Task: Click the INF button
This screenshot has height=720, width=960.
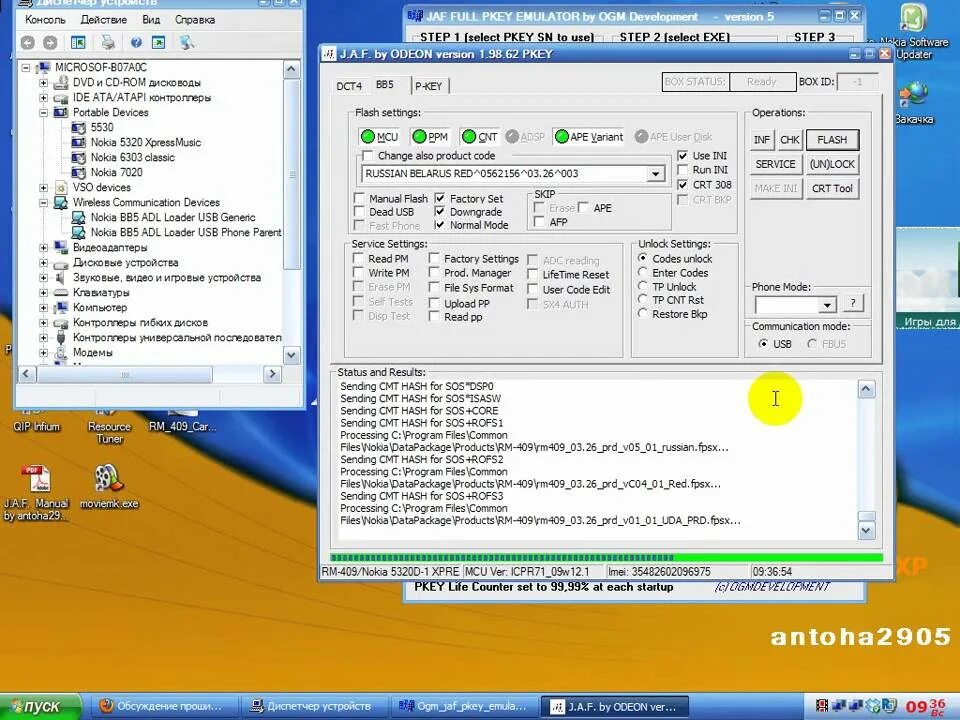Action: [762, 140]
